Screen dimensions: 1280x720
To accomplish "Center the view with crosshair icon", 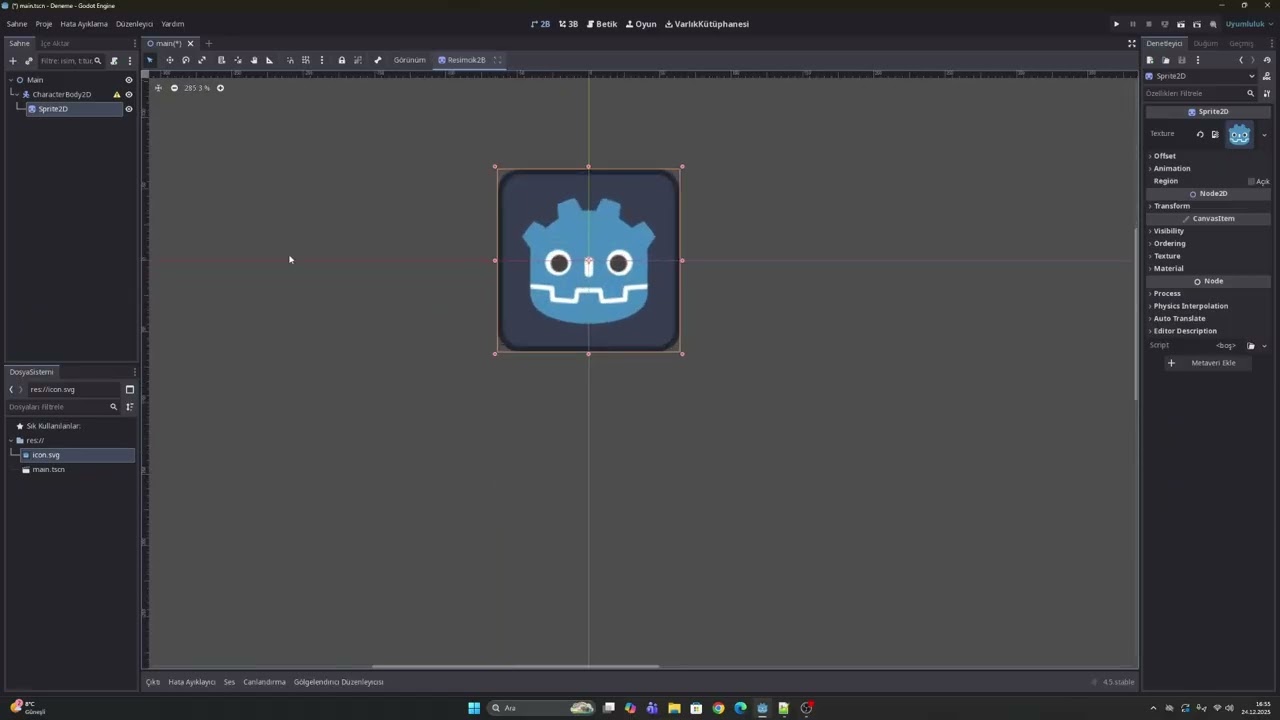I will coord(157,88).
